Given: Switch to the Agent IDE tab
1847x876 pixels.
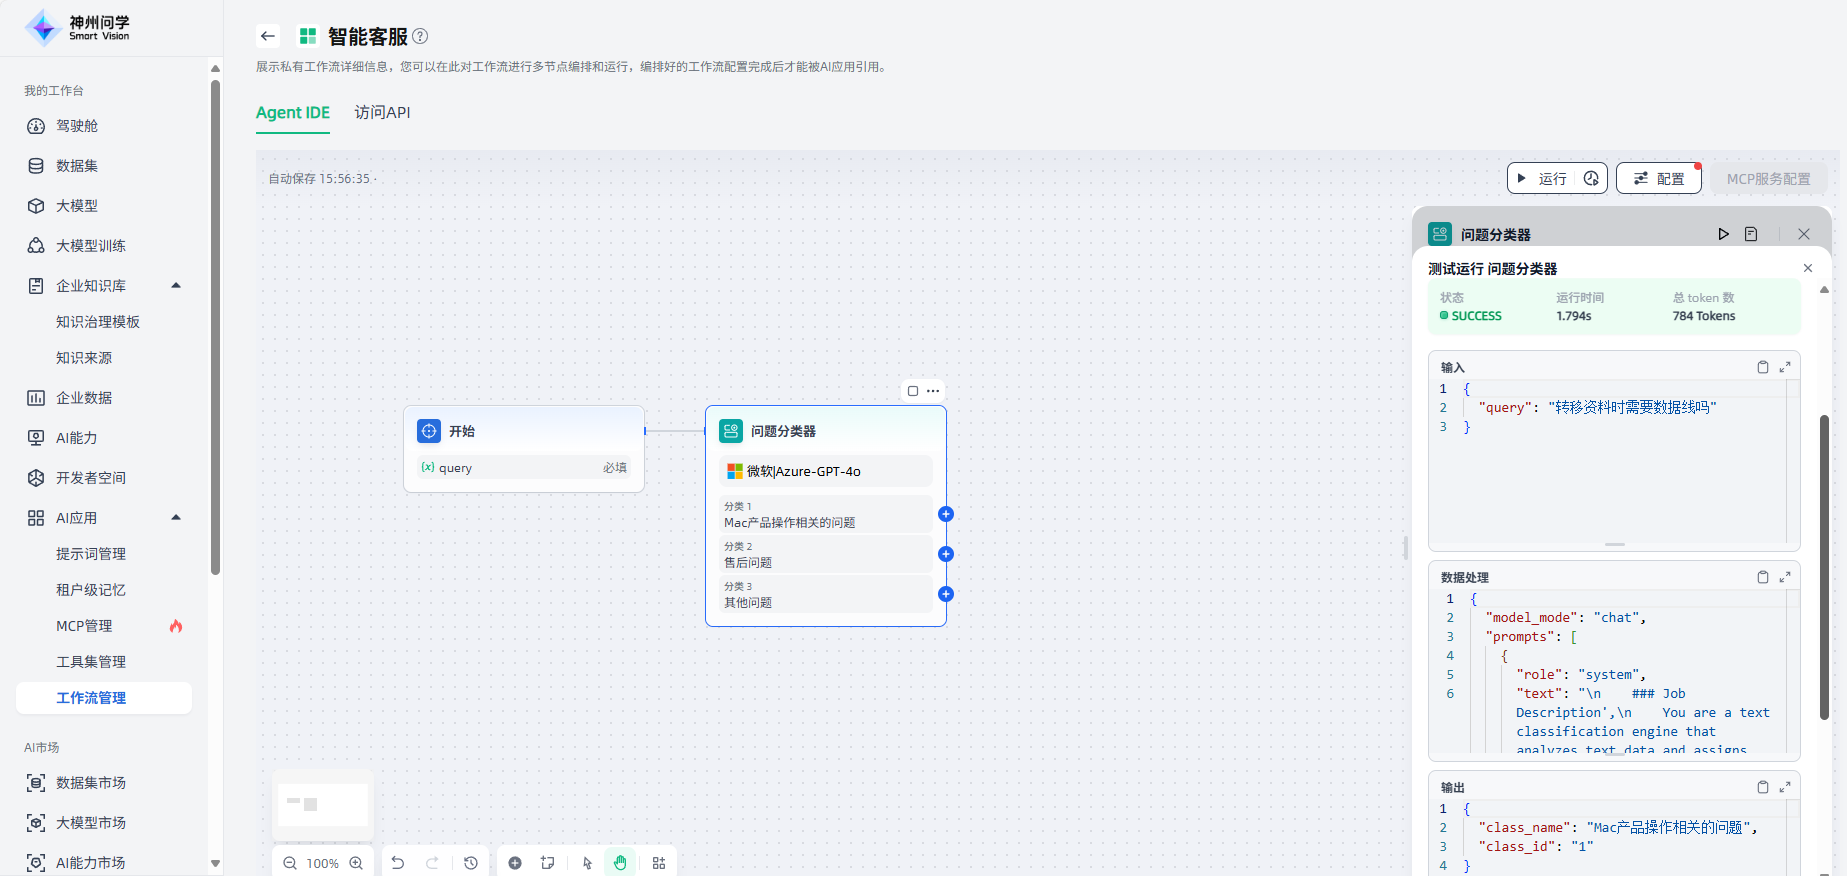Looking at the screenshot, I should click(x=293, y=112).
